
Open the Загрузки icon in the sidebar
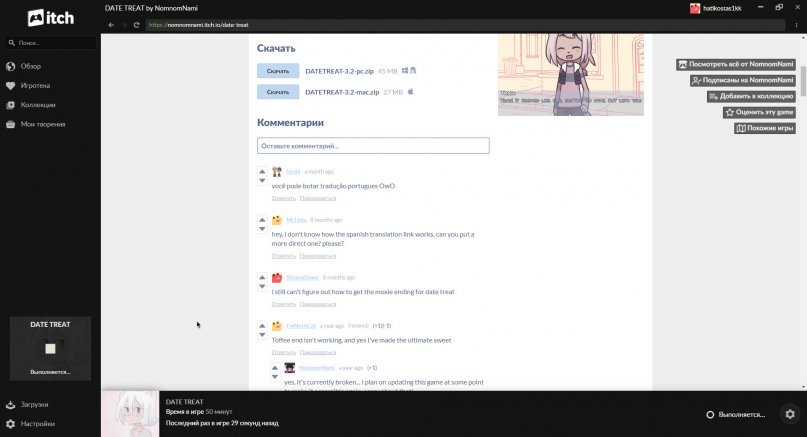click(x=10, y=405)
